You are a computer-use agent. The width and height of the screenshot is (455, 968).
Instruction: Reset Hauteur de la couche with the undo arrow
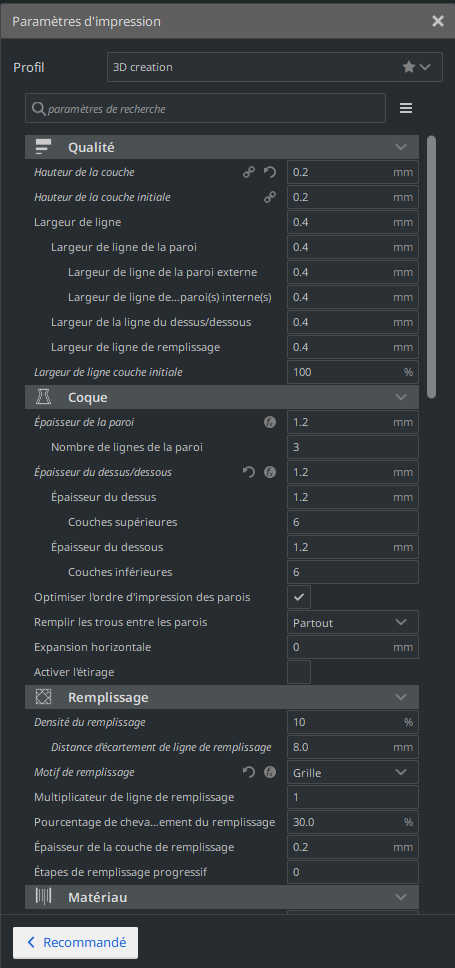[x=270, y=172]
